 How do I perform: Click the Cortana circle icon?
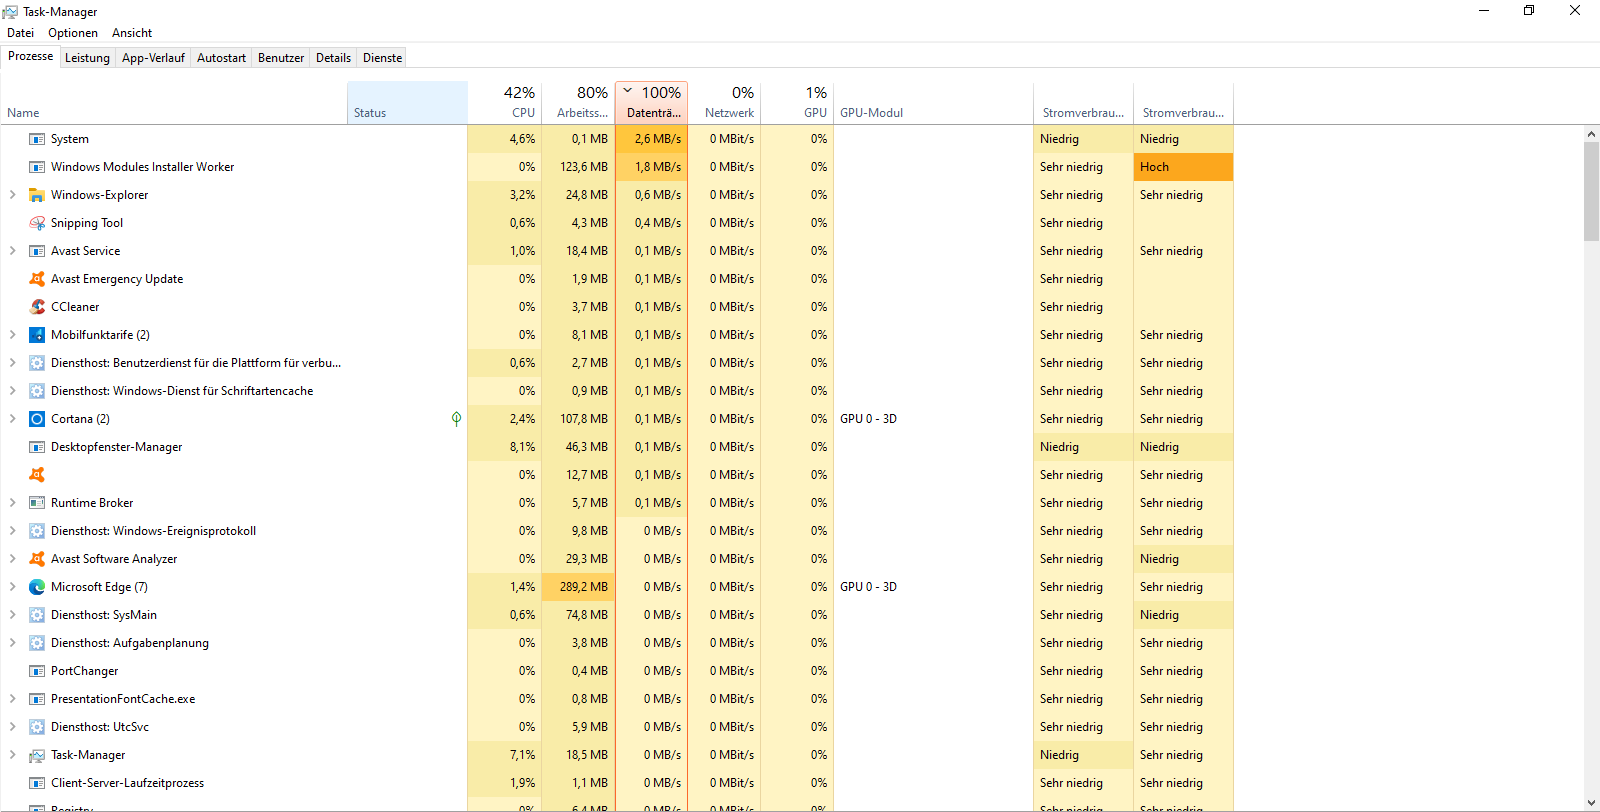pos(37,419)
